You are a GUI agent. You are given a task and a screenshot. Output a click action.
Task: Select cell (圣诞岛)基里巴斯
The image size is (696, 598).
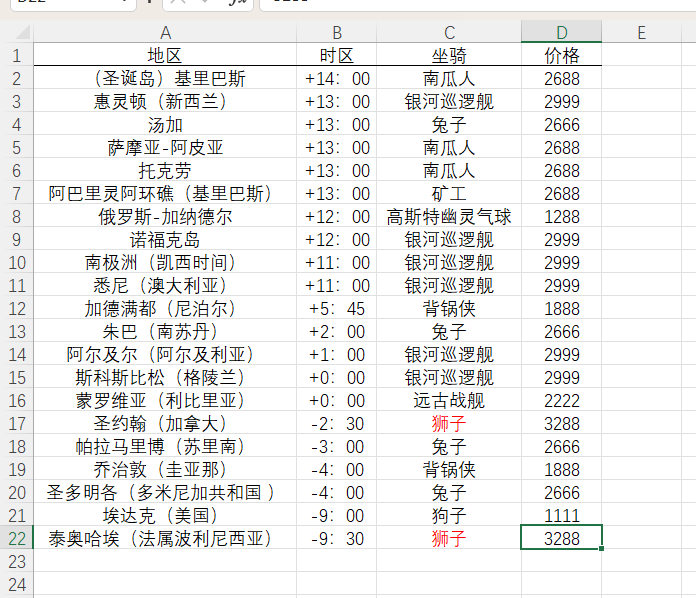tap(165, 79)
